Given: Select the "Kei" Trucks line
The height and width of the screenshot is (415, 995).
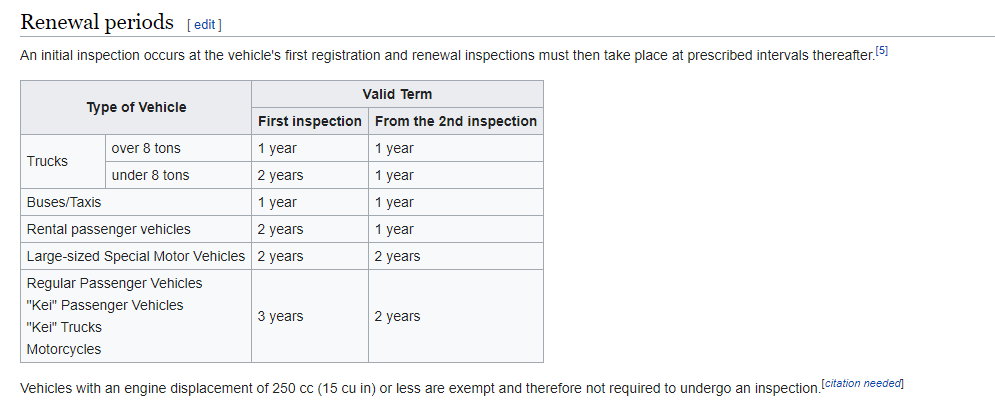Looking at the screenshot, I should (64, 327).
